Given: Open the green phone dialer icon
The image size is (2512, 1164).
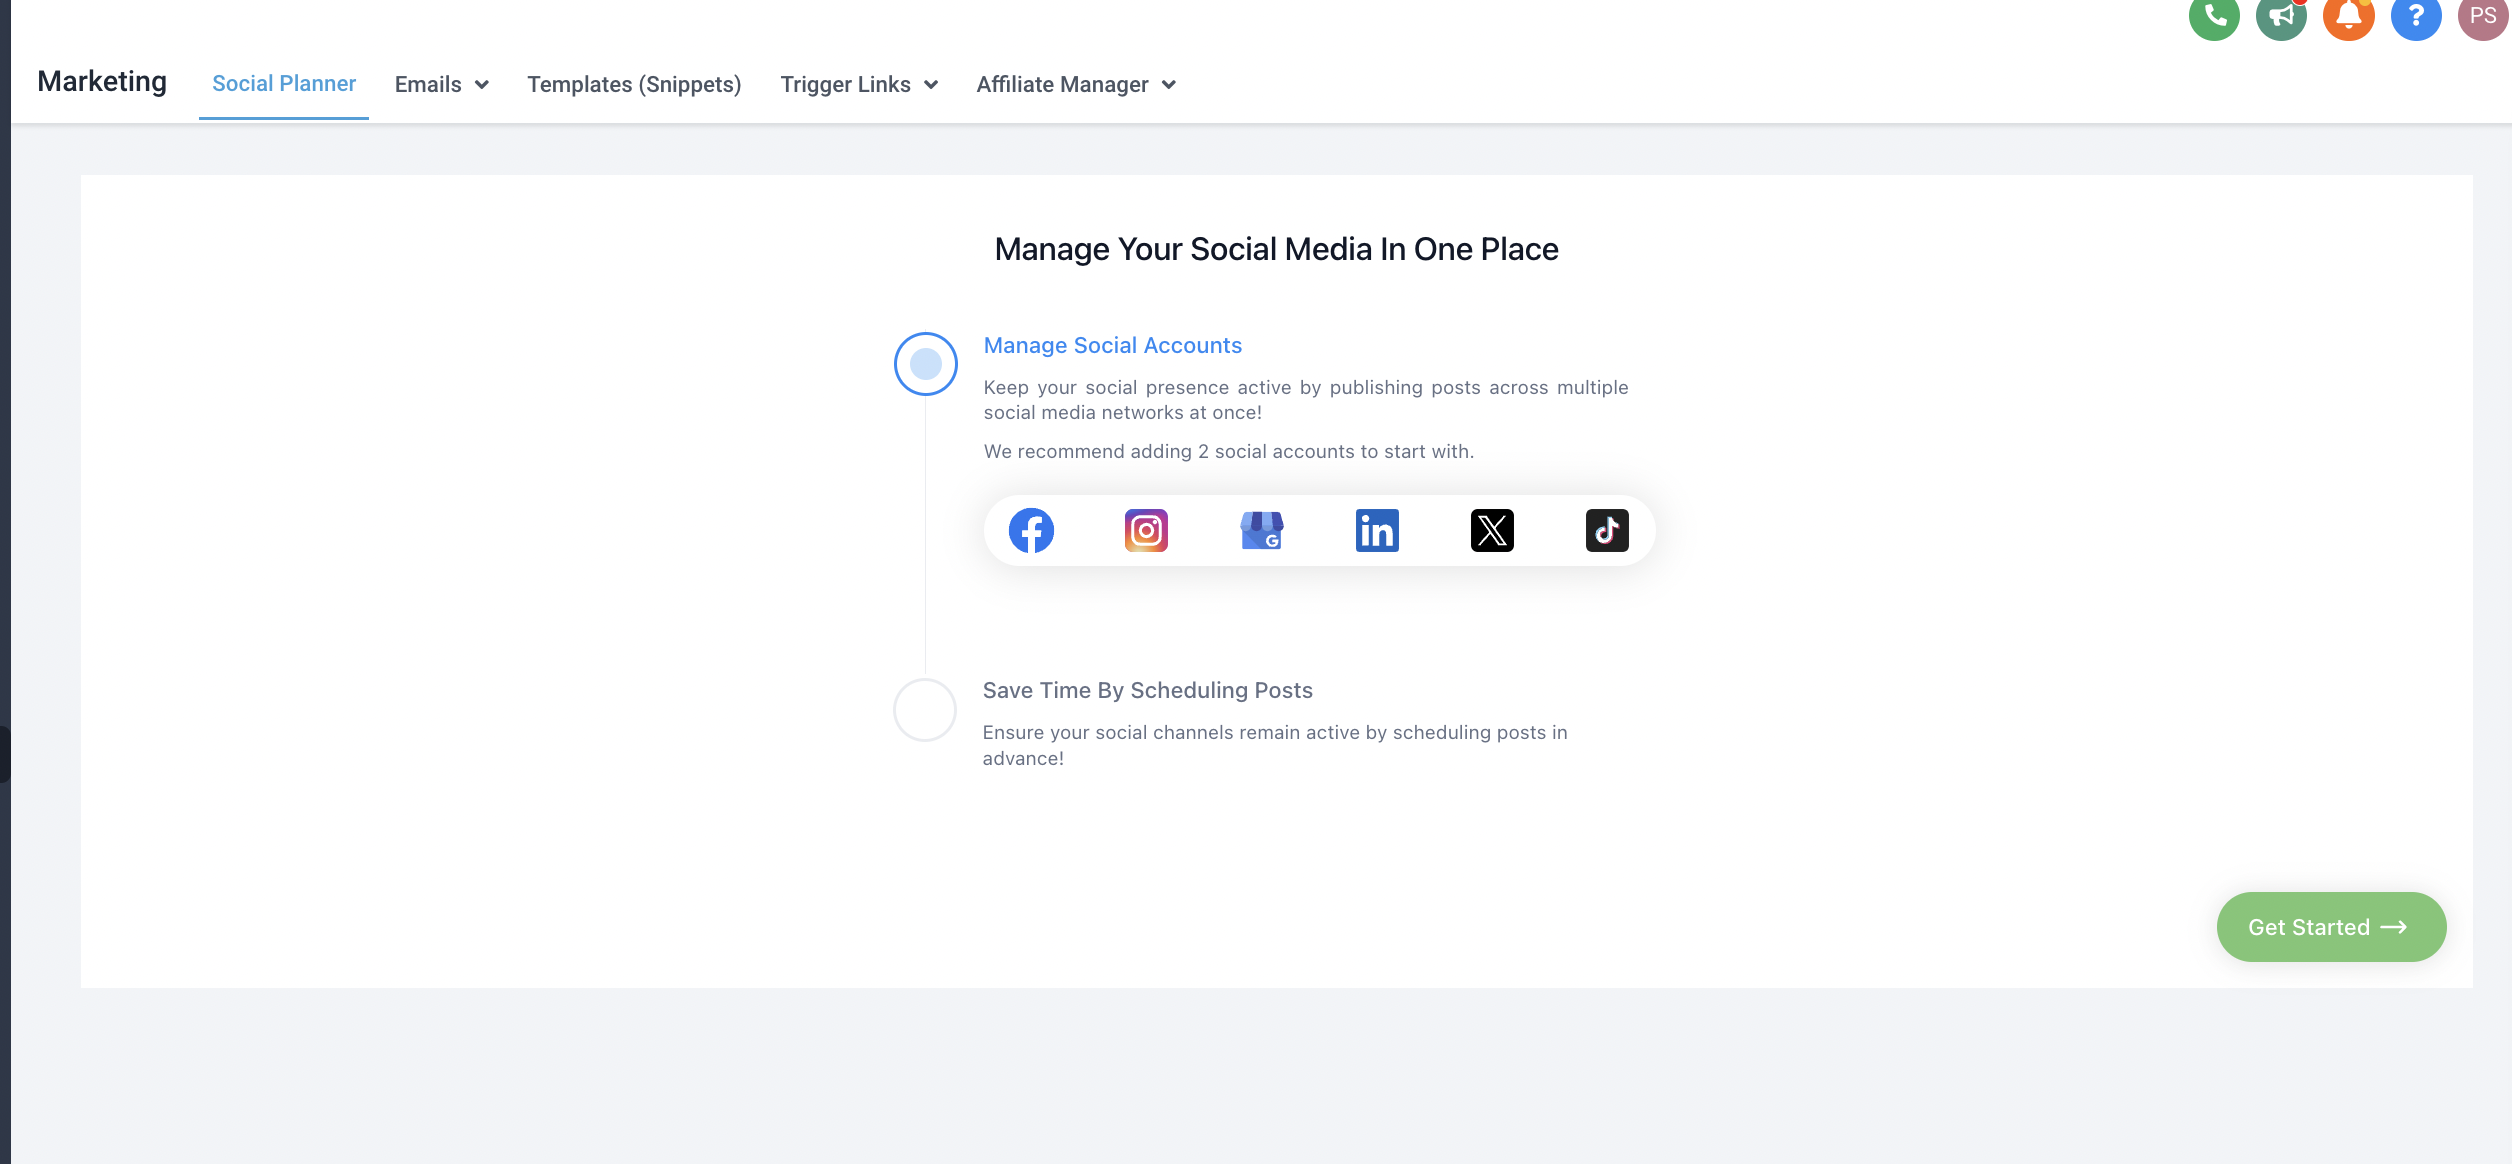Looking at the screenshot, I should tap(2214, 16).
